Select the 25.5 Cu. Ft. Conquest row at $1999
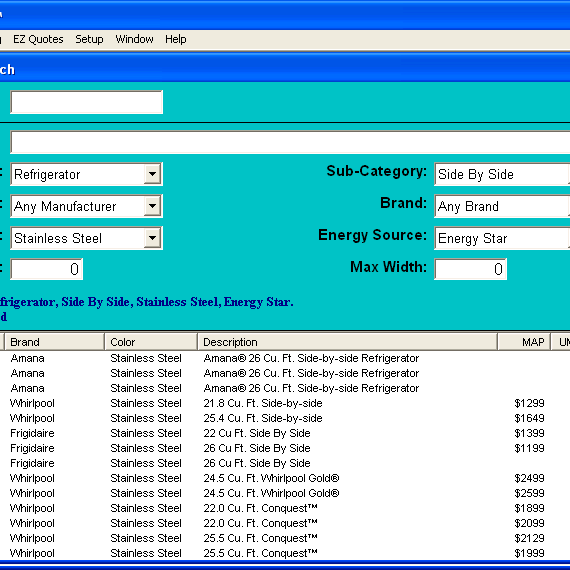Viewport: 570px width, 570px height. tap(285, 553)
